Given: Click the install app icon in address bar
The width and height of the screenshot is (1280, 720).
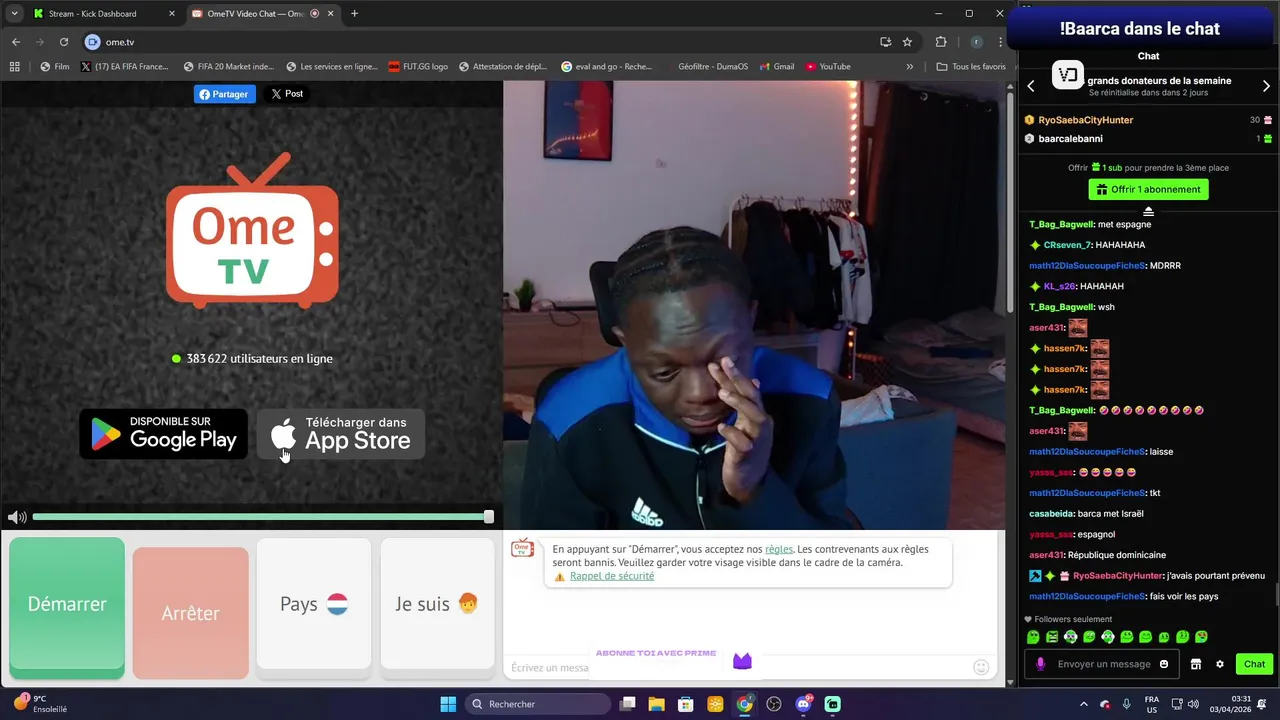Looking at the screenshot, I should (x=885, y=42).
